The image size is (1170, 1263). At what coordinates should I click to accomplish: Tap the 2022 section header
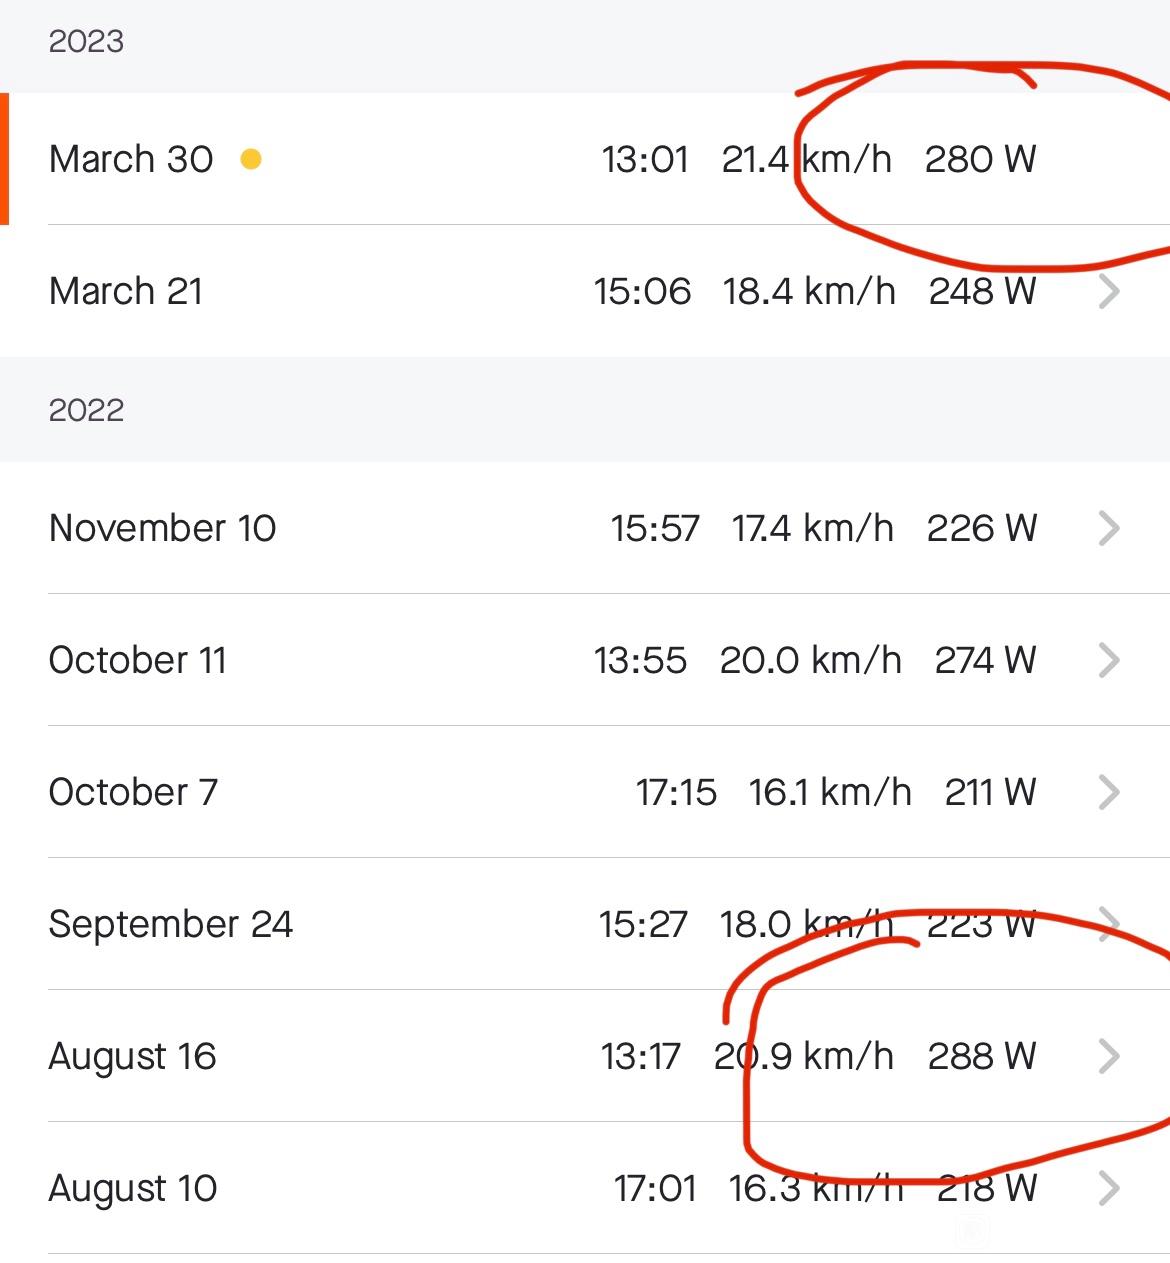pos(585,409)
